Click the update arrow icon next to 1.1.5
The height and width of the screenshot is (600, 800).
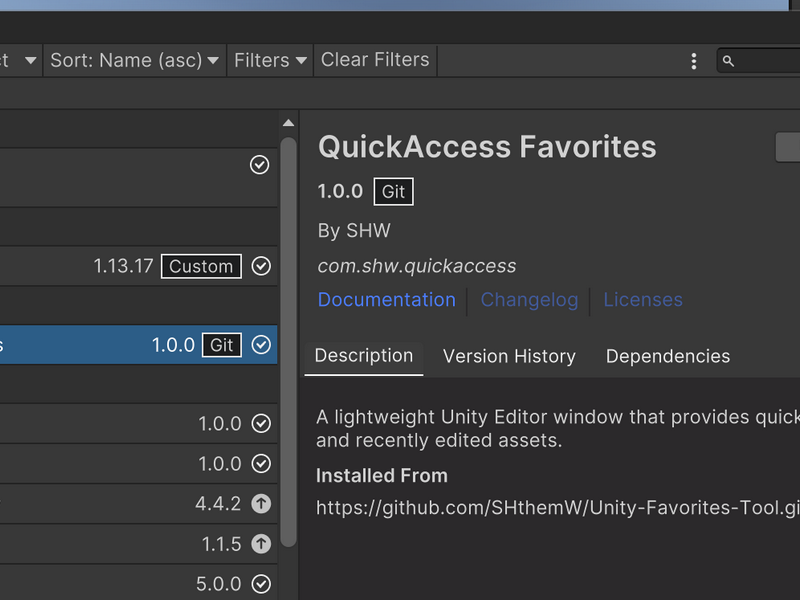[261, 544]
